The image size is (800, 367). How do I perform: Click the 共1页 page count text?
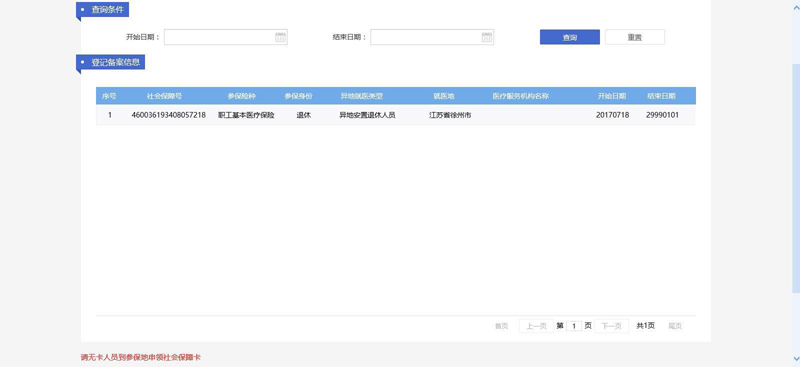click(645, 326)
